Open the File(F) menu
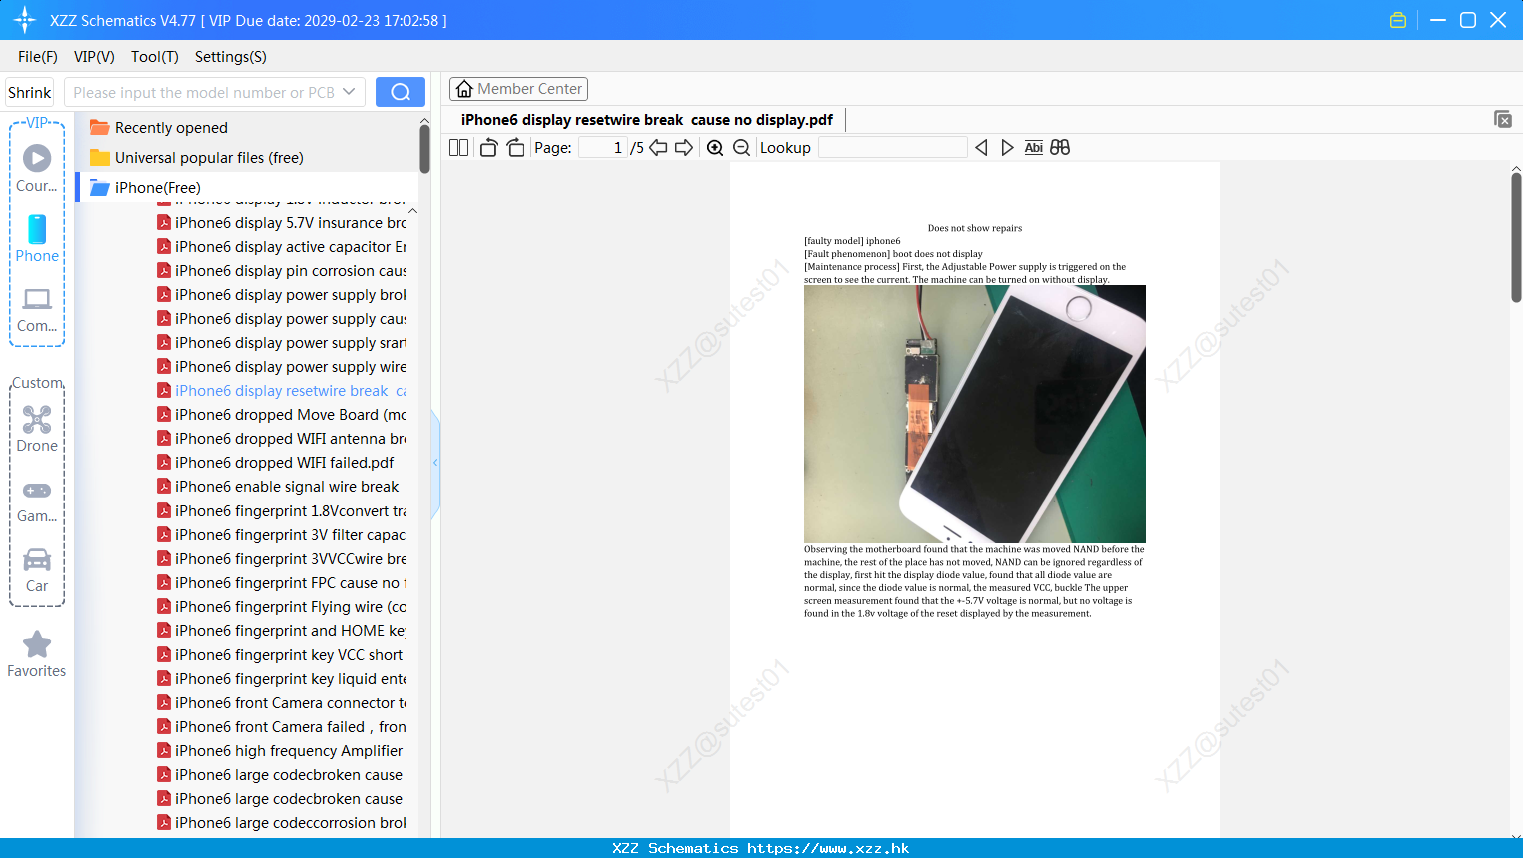The width and height of the screenshot is (1523, 858). [x=38, y=57]
